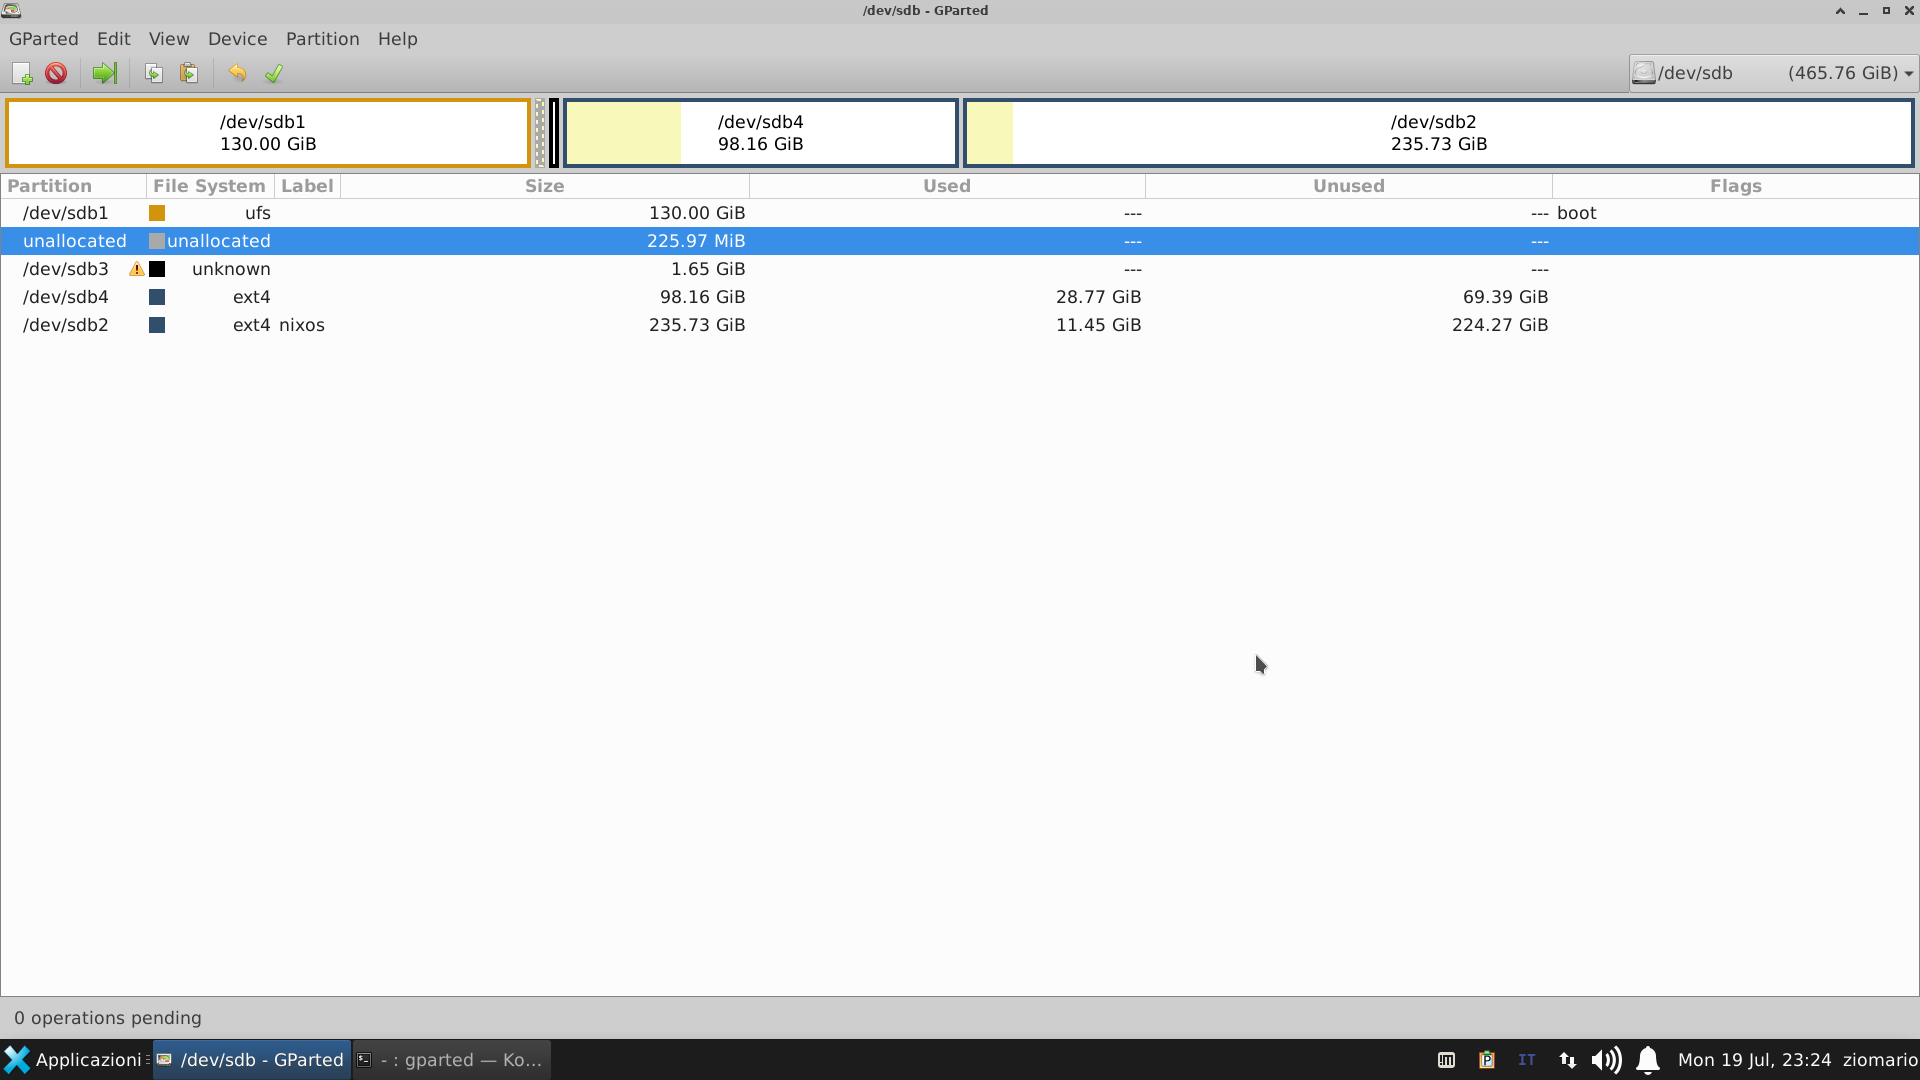This screenshot has width=1920, height=1080.
Task: Click the Paste partition clipboard icon
Action: pos(188,73)
